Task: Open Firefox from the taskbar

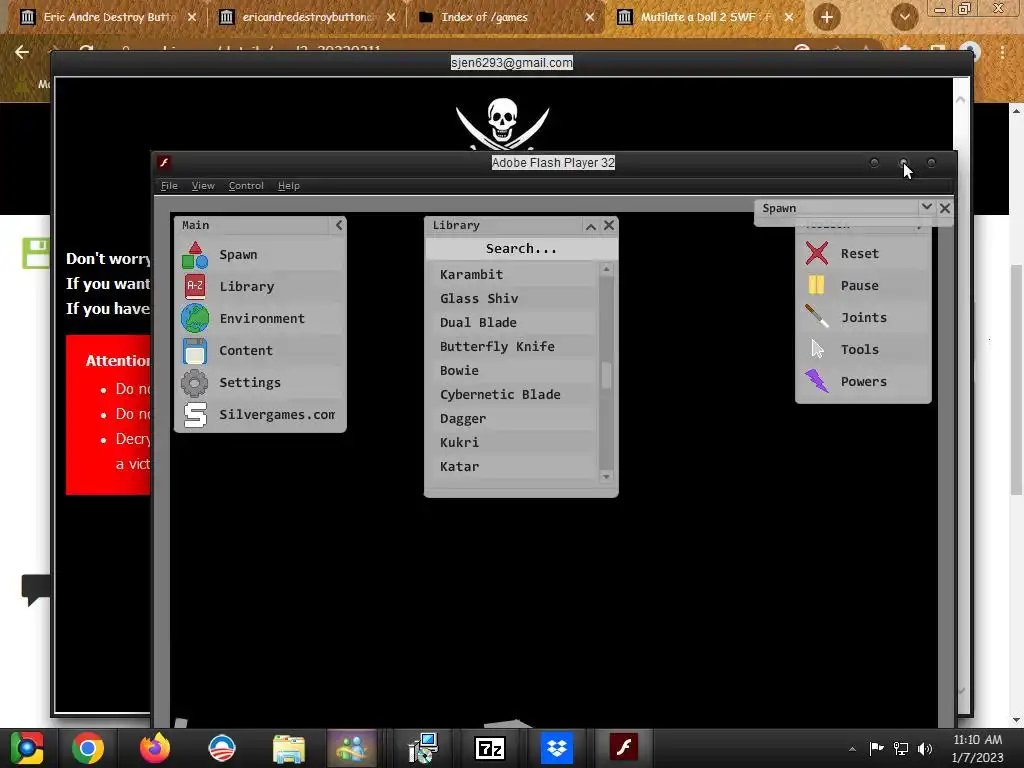Action: pyautogui.click(x=155, y=748)
